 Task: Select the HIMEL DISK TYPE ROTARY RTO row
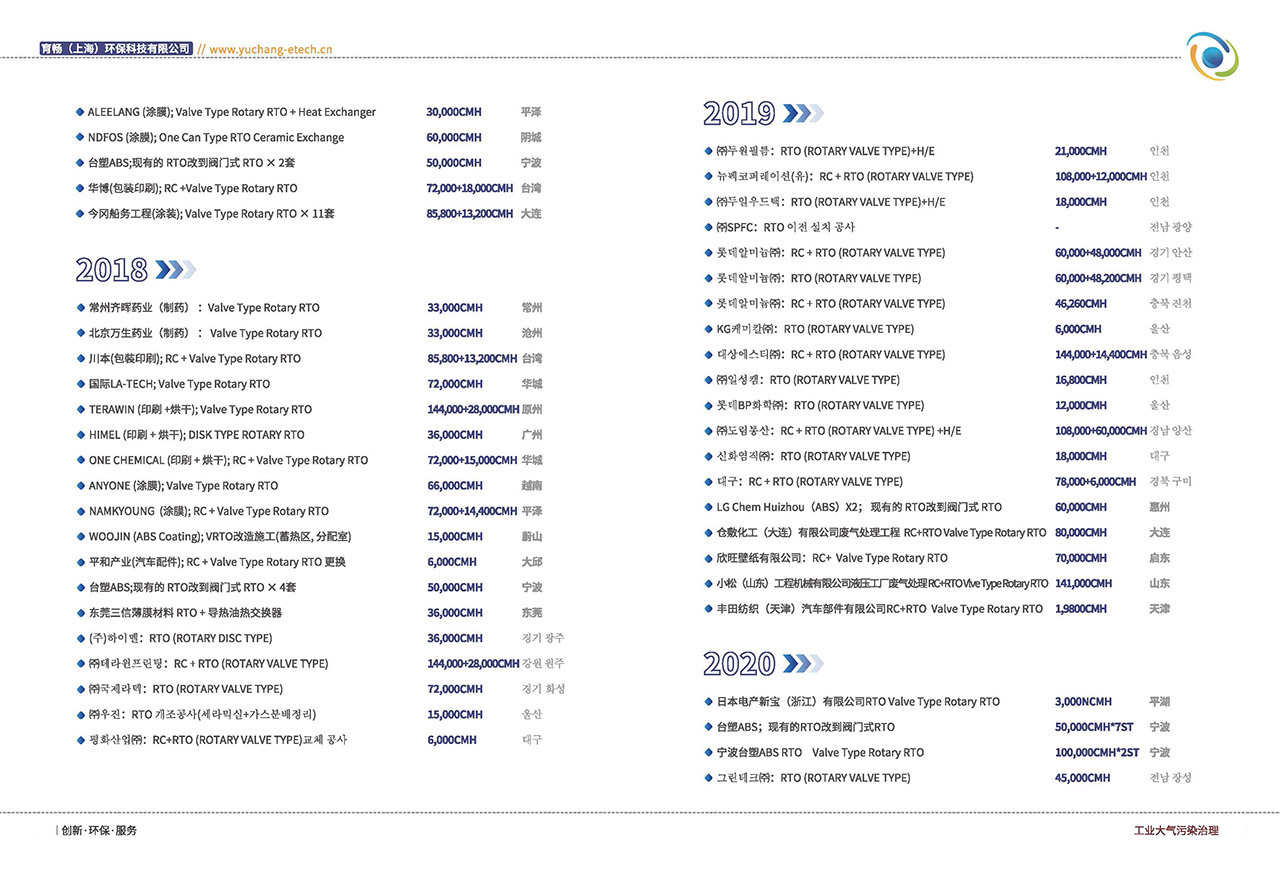tap(190, 435)
